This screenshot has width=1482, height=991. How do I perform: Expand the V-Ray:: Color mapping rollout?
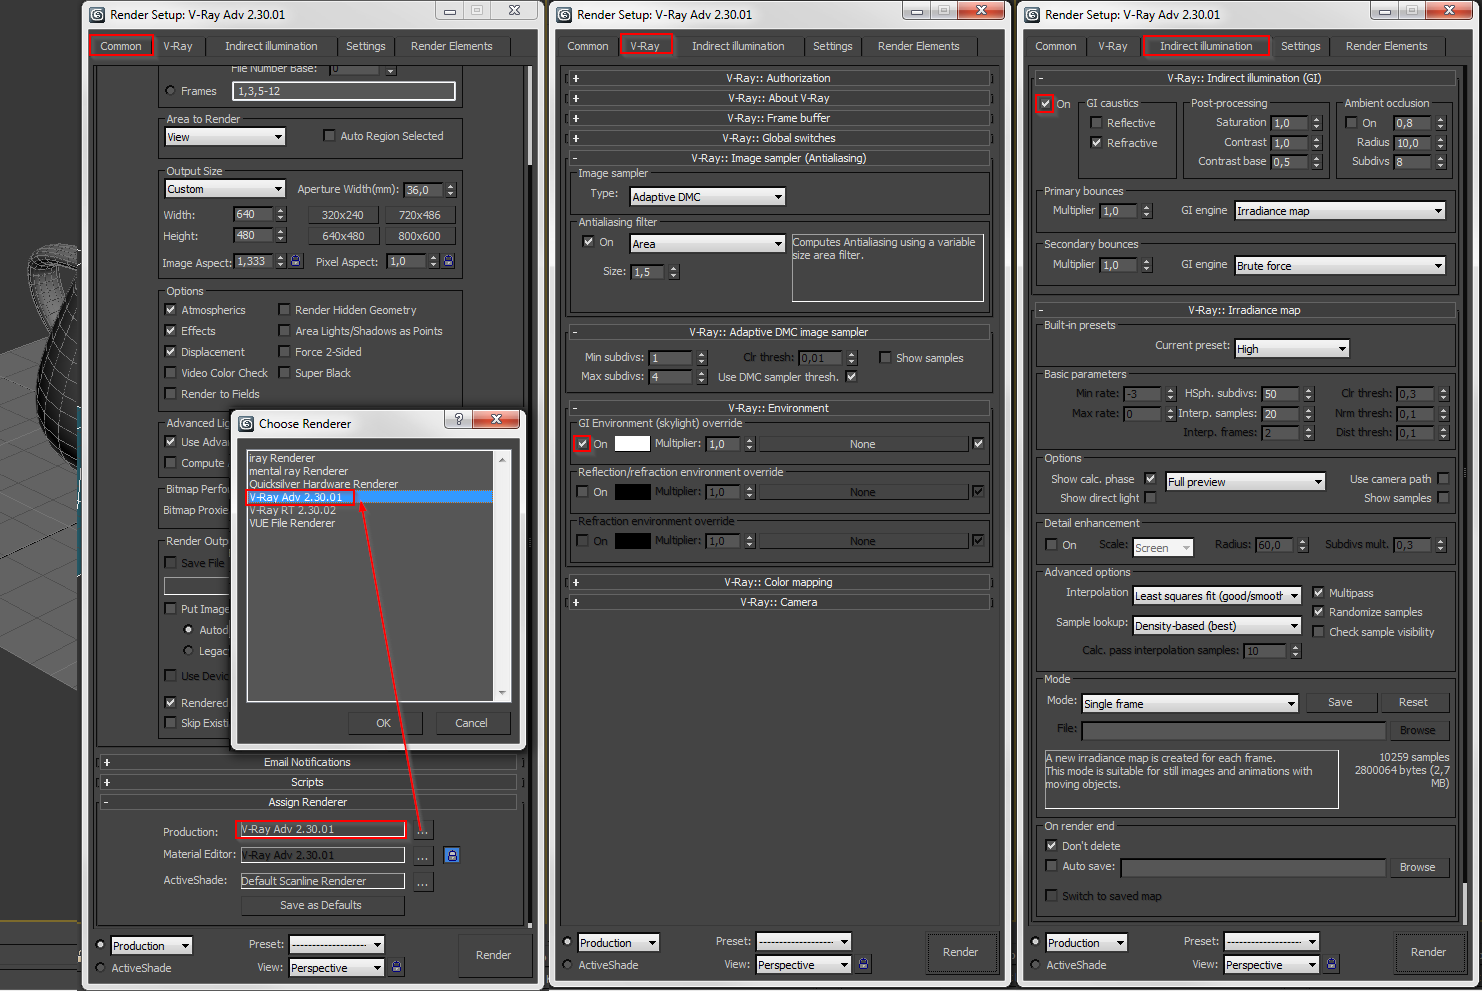click(778, 582)
